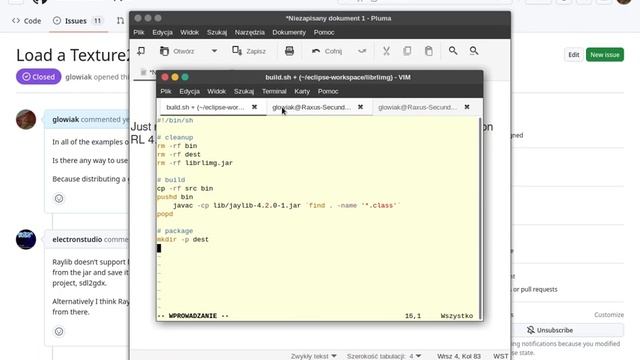Open the Zwykły tekst syntax dropdown in Pluma
Image resolution: width=640 pixels, height=360 pixels.
314,356
